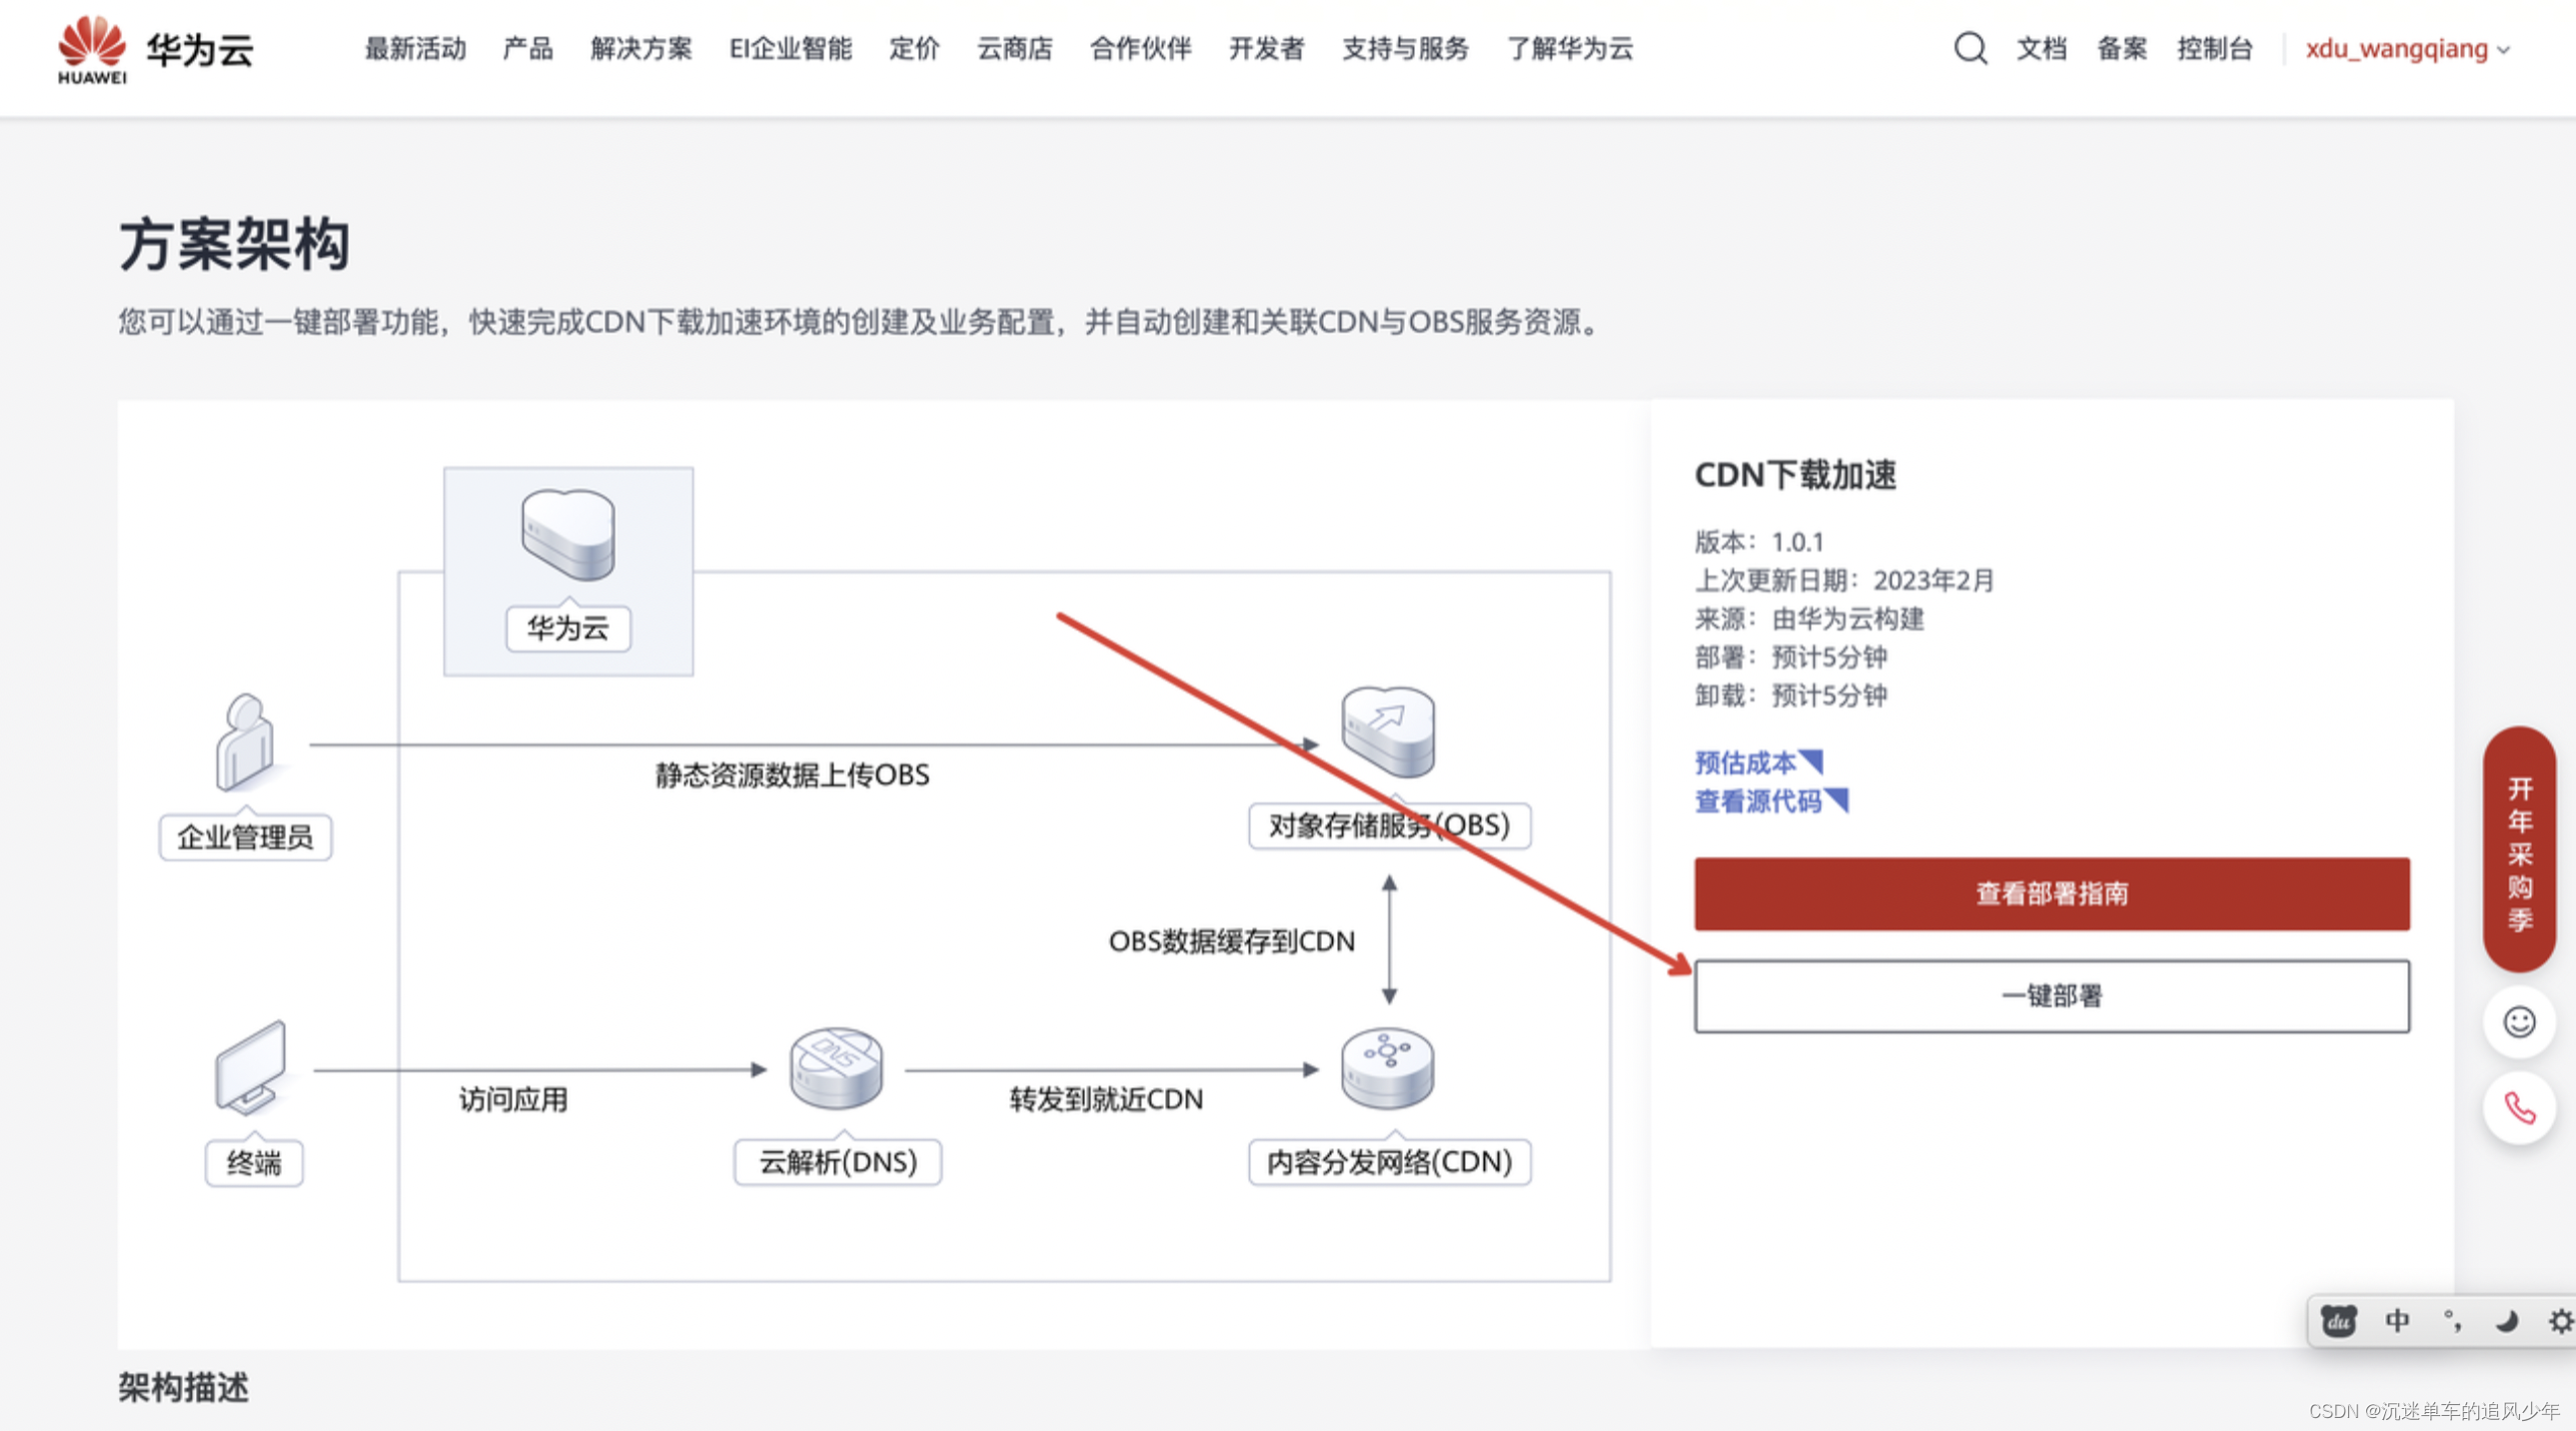Expand the xdu_wangqiang account dropdown

2407,49
